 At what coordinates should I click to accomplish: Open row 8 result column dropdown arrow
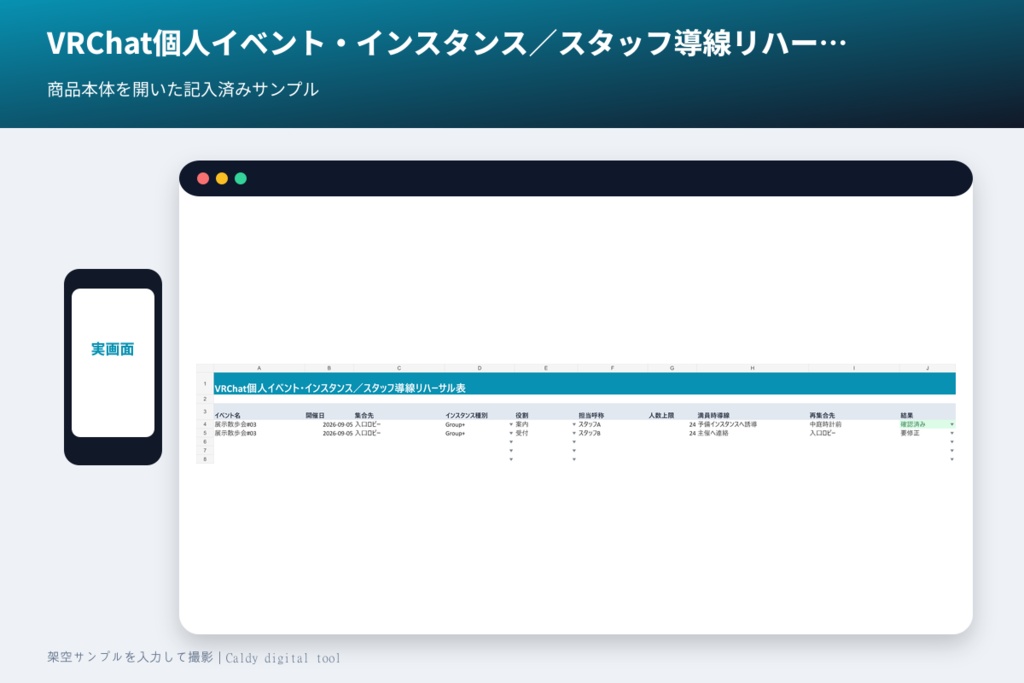(x=952, y=460)
